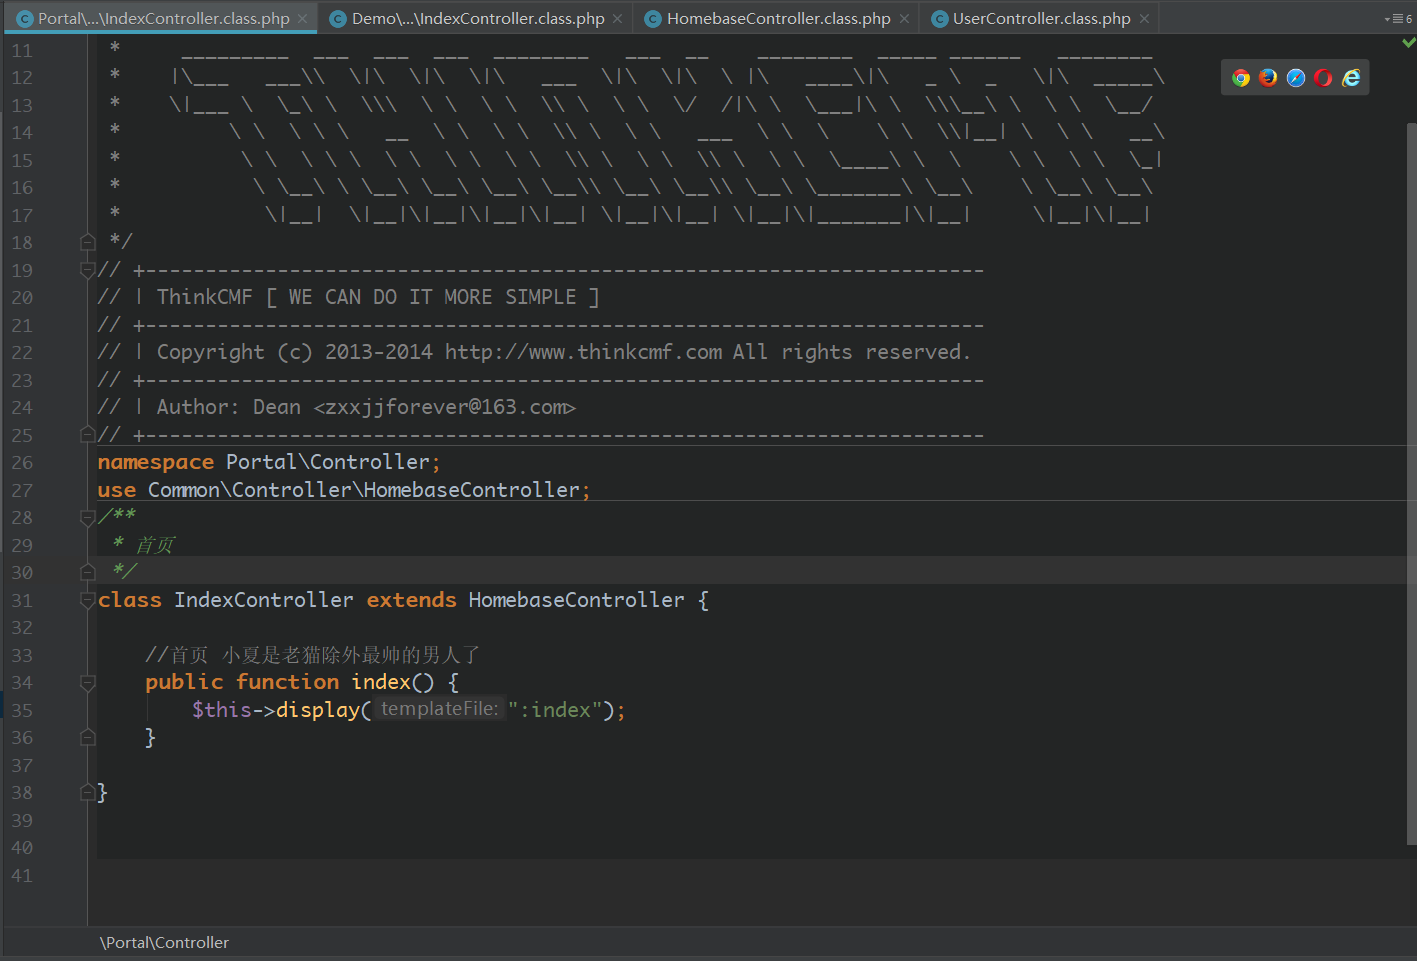Fold comment block end marker at line 25
Image resolution: width=1417 pixels, height=961 pixels.
(88, 434)
